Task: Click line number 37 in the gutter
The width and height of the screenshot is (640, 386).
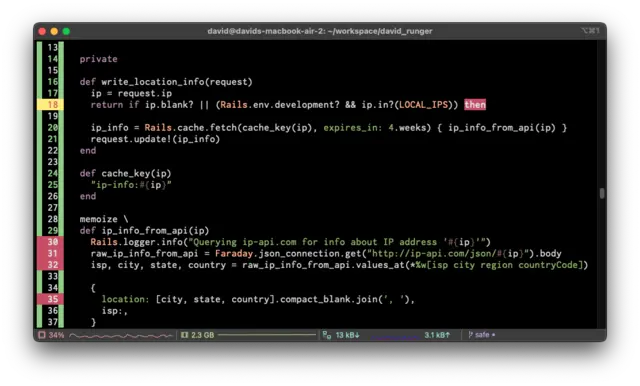Action: pyautogui.click(x=53, y=322)
